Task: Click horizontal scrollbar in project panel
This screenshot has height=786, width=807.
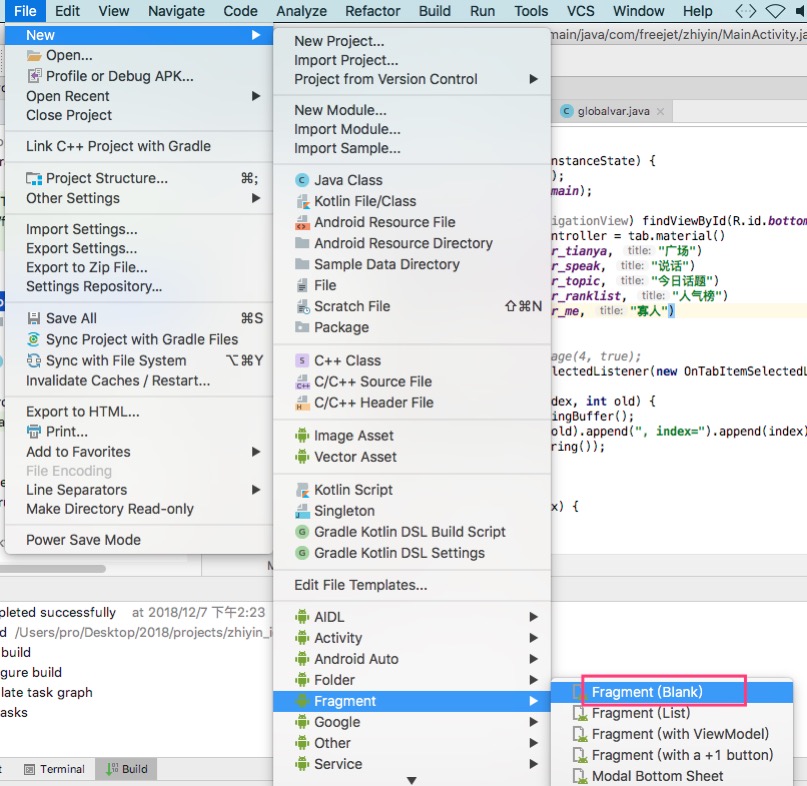Action: pyautogui.click(x=53, y=569)
